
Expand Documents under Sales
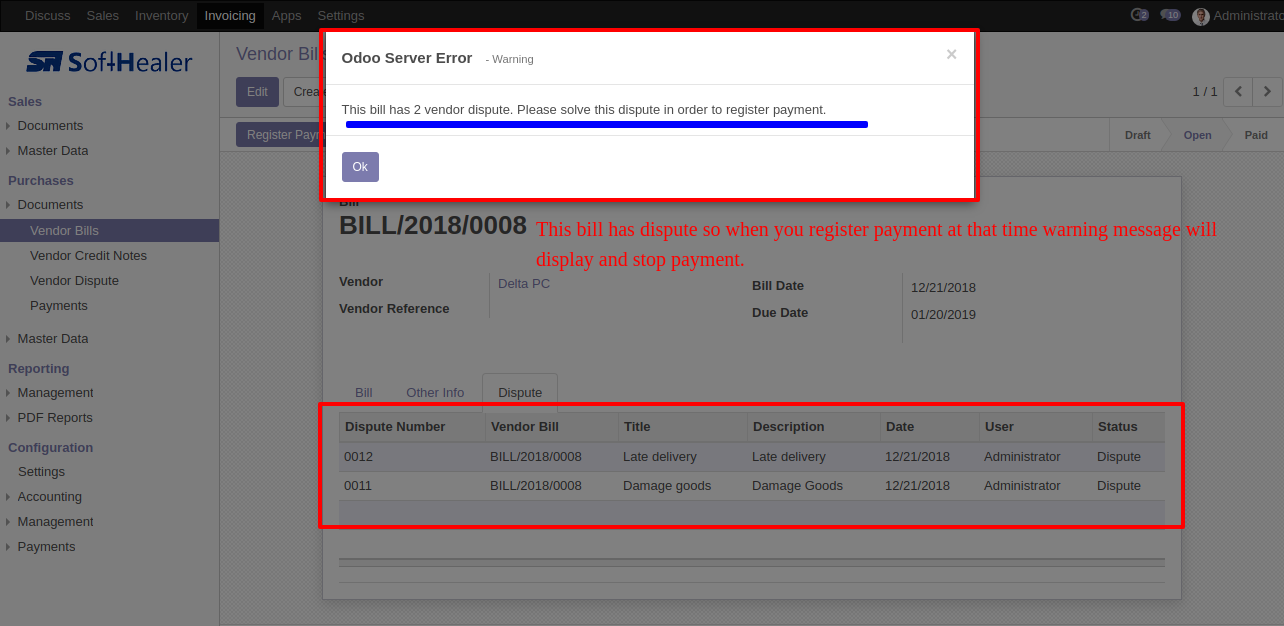pyautogui.click(x=50, y=126)
